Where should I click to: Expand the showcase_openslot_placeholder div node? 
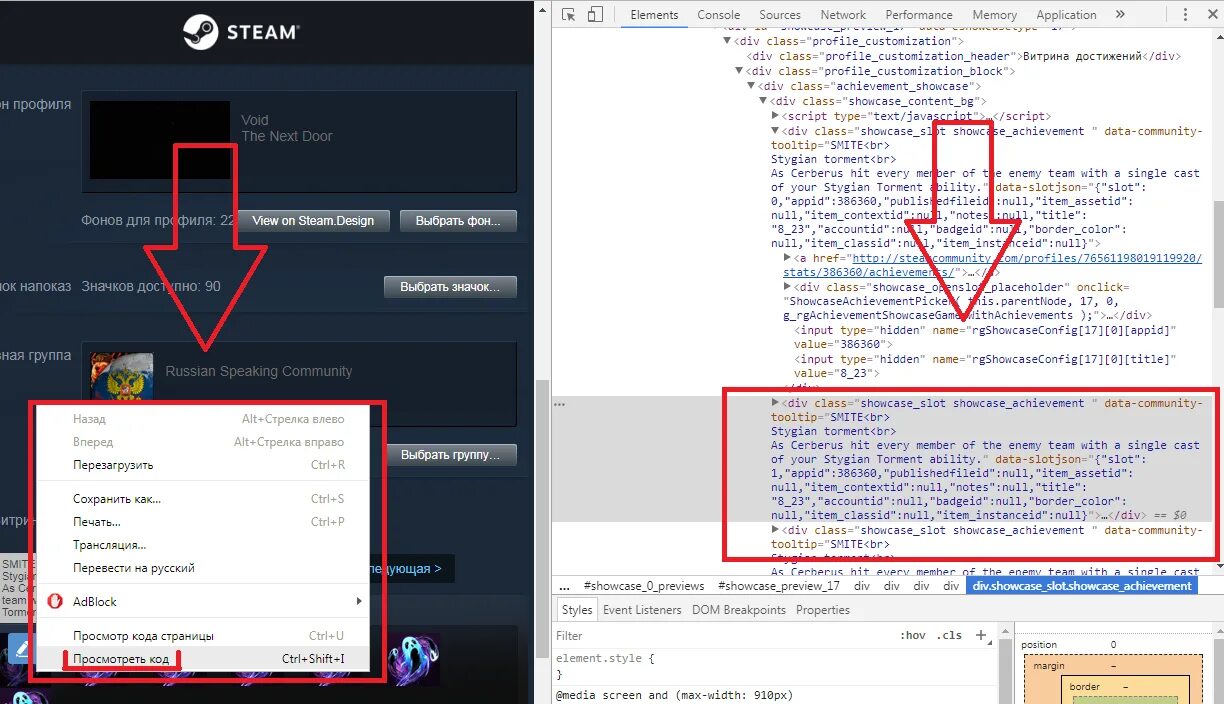pyautogui.click(x=787, y=287)
